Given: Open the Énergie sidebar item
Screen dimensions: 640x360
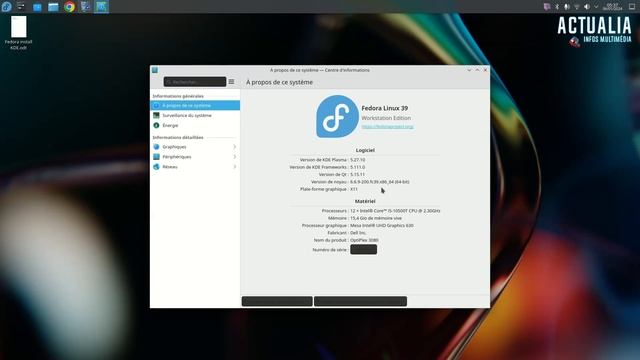Looking at the screenshot, I should (195, 125).
